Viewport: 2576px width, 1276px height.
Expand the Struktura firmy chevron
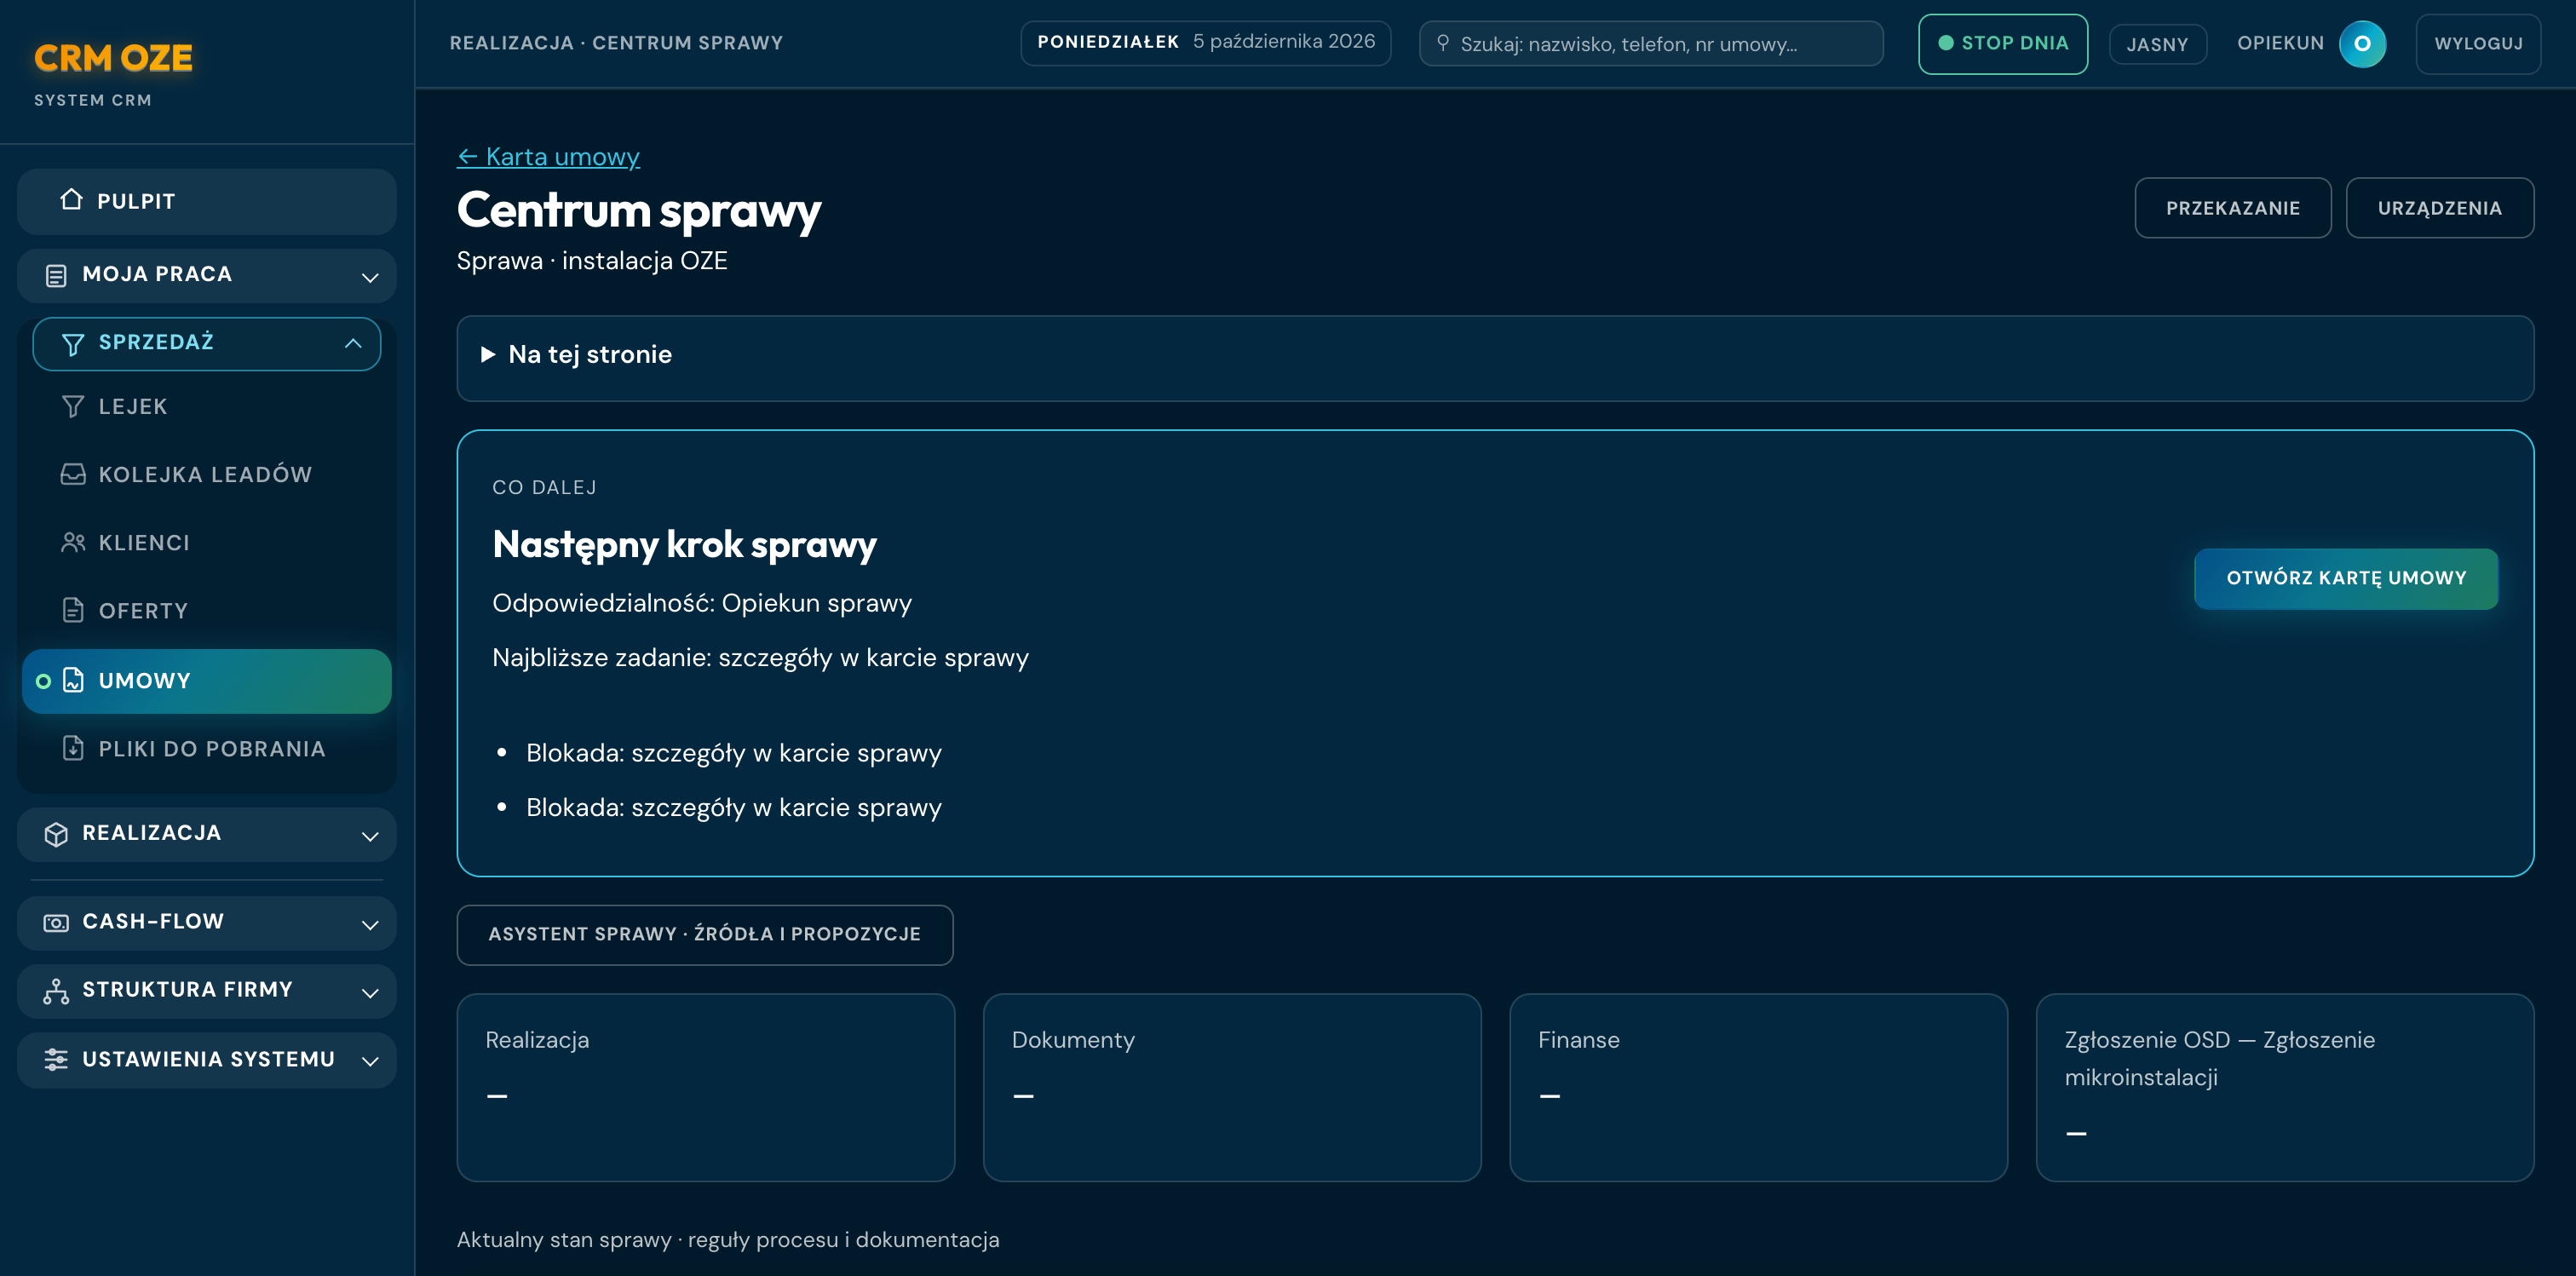370,992
